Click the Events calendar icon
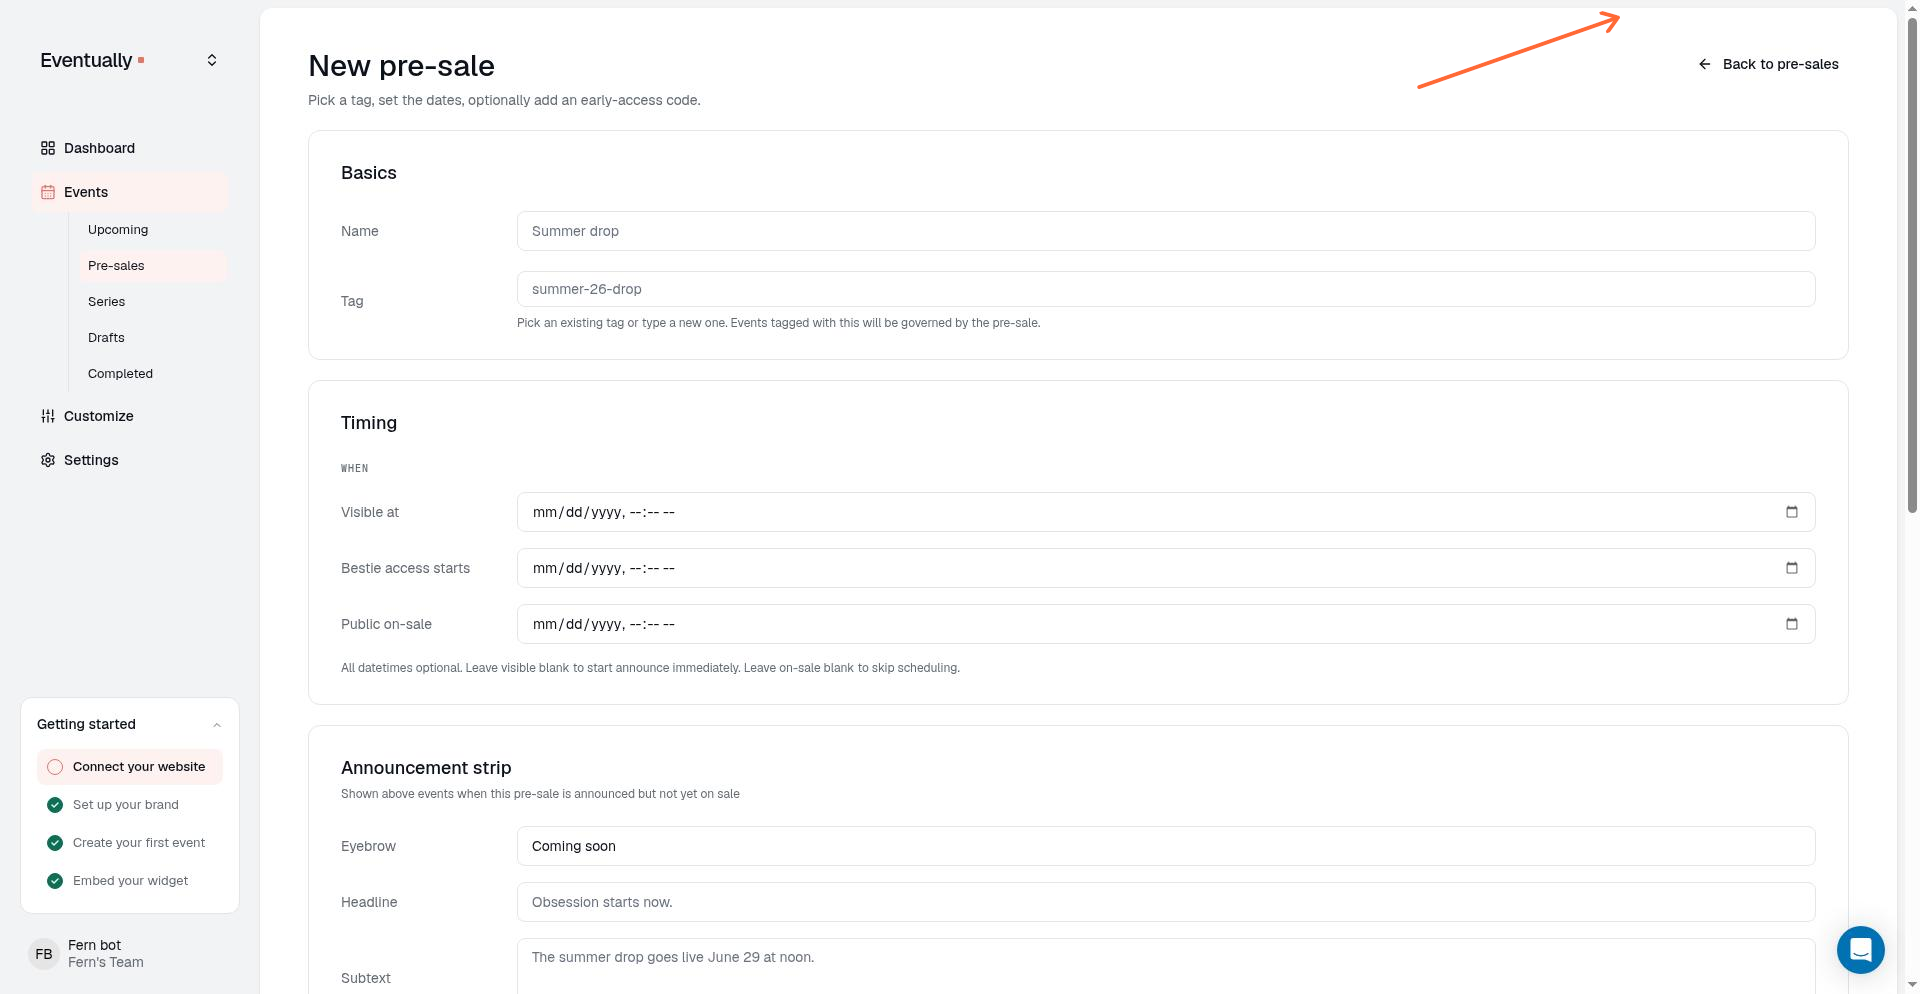Screen dimensions: 1920x994 48,192
